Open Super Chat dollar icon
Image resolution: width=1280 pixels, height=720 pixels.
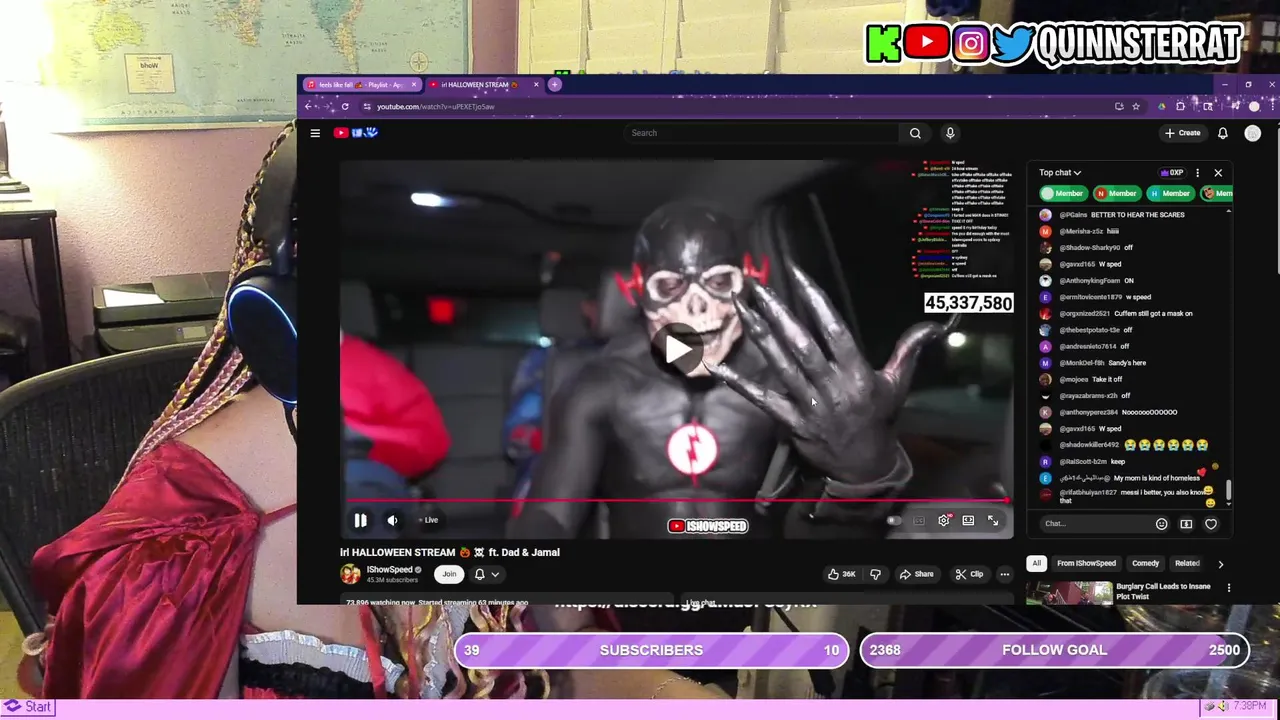[x=1186, y=524]
